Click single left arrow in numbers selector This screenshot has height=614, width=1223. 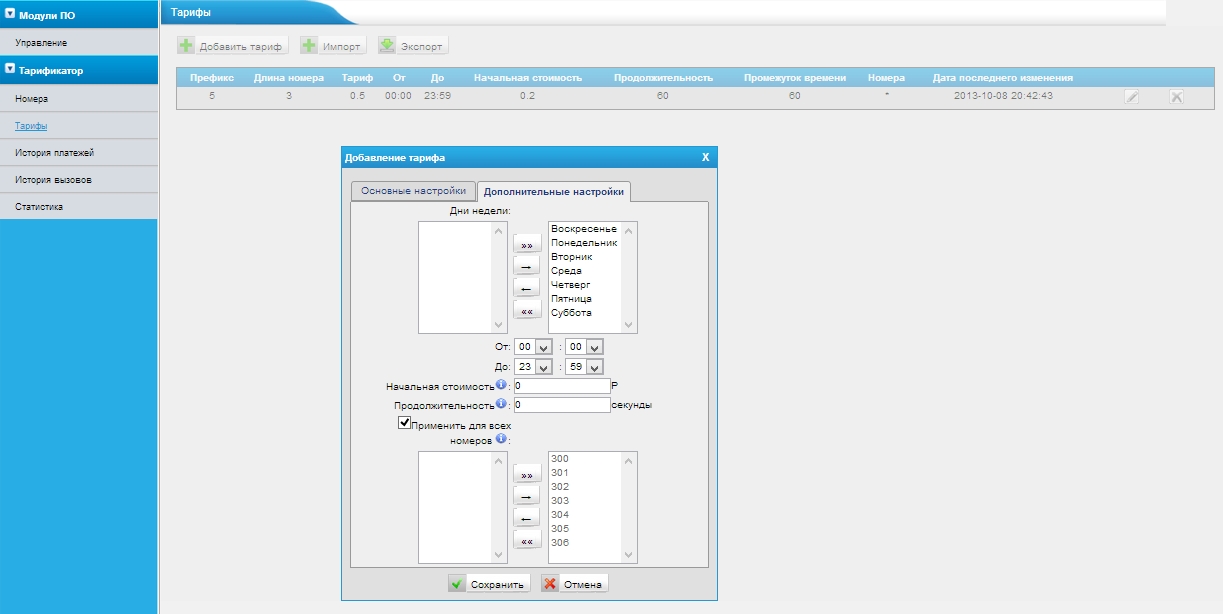click(x=527, y=517)
